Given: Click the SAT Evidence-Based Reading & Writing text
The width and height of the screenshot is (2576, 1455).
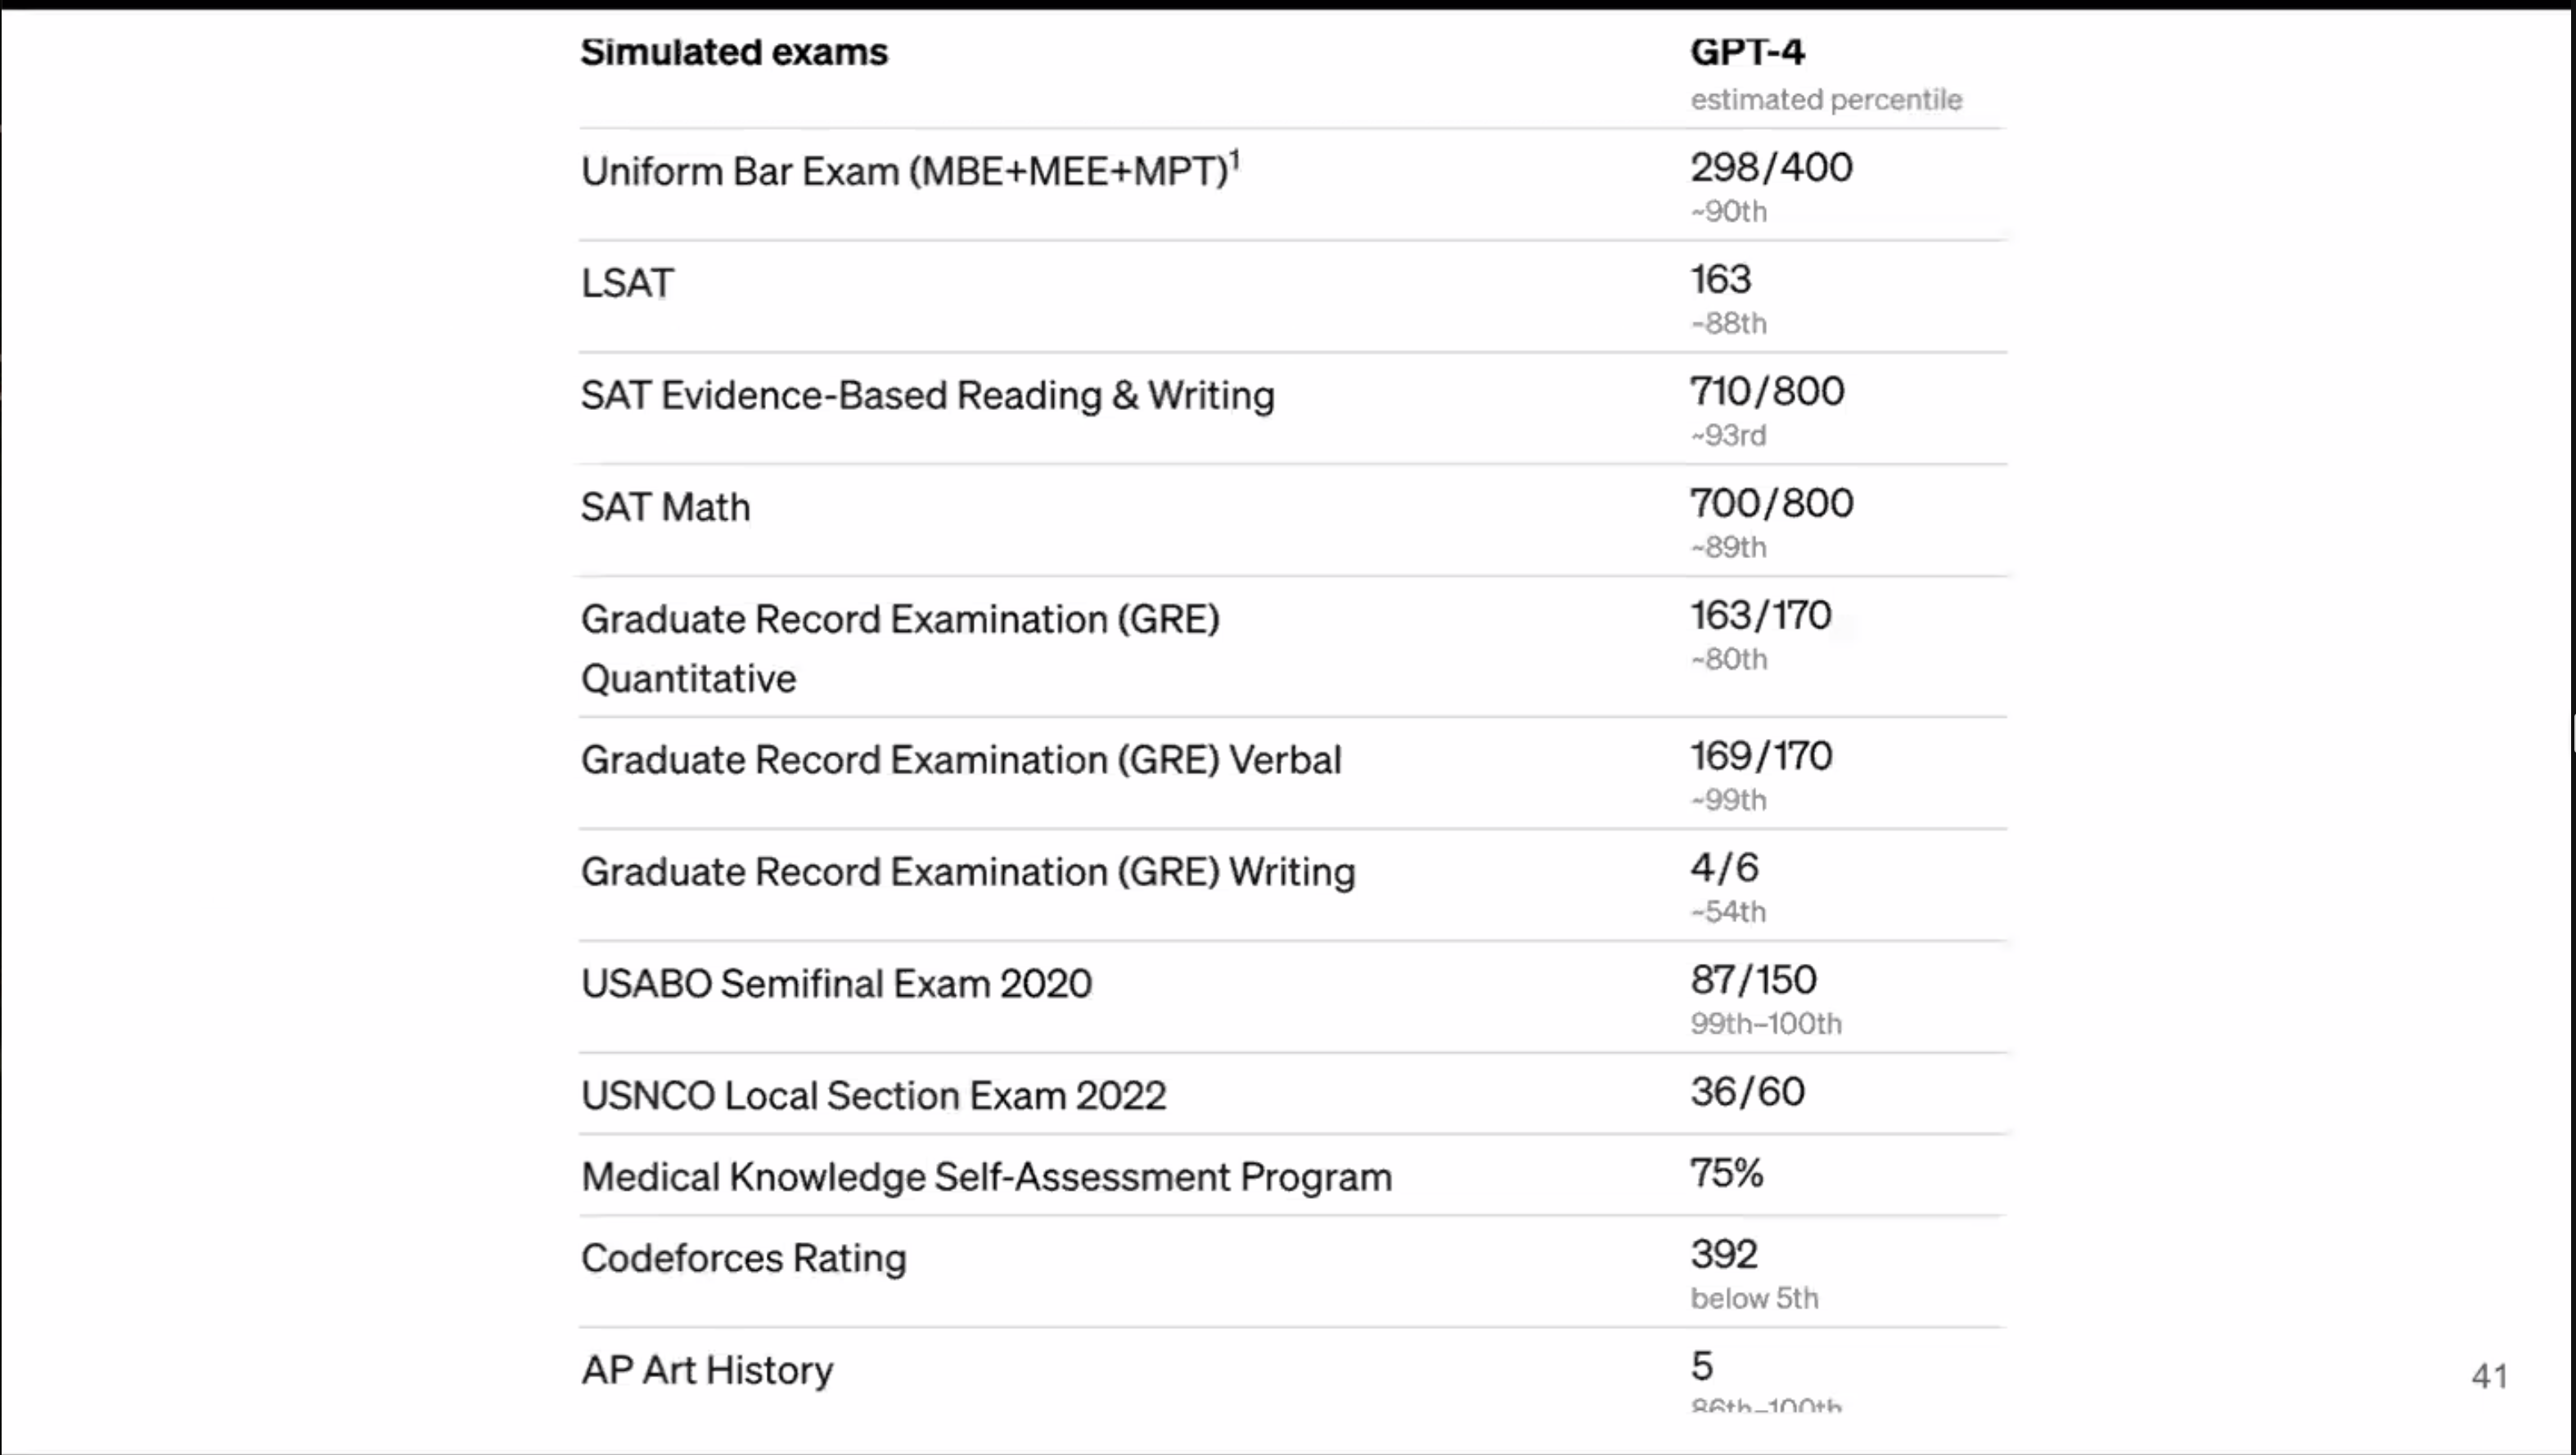Looking at the screenshot, I should (x=927, y=395).
